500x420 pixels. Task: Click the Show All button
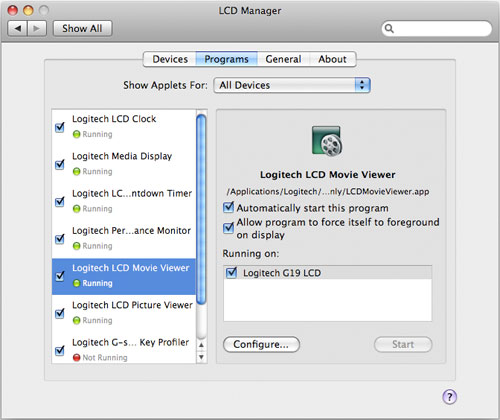pos(82,29)
